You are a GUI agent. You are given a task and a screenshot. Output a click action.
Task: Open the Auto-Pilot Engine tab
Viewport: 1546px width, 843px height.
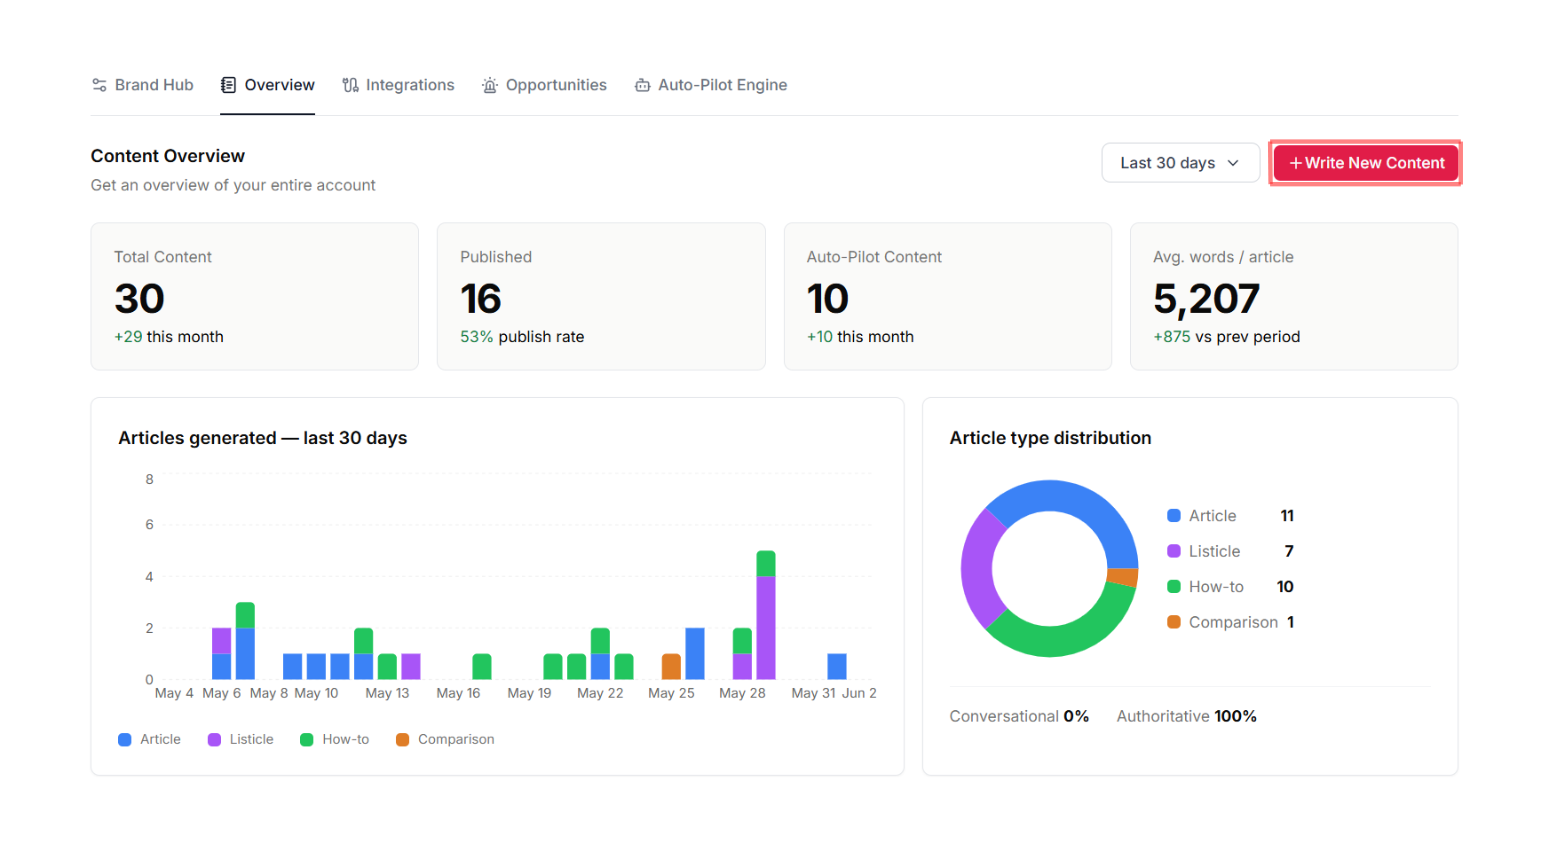[711, 85]
